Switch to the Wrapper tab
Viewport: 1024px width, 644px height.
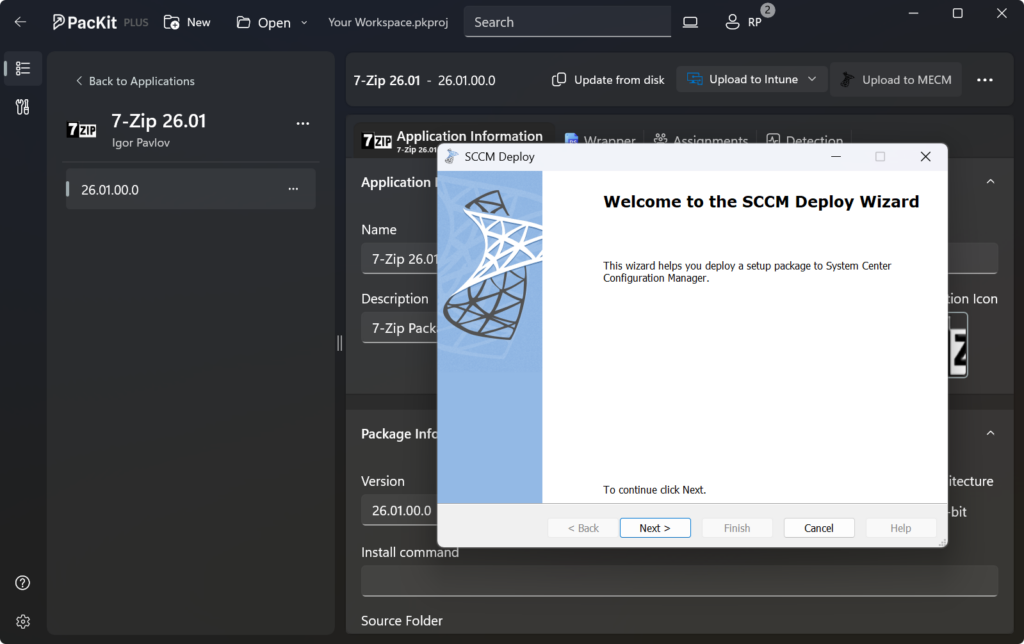[x=600, y=140]
